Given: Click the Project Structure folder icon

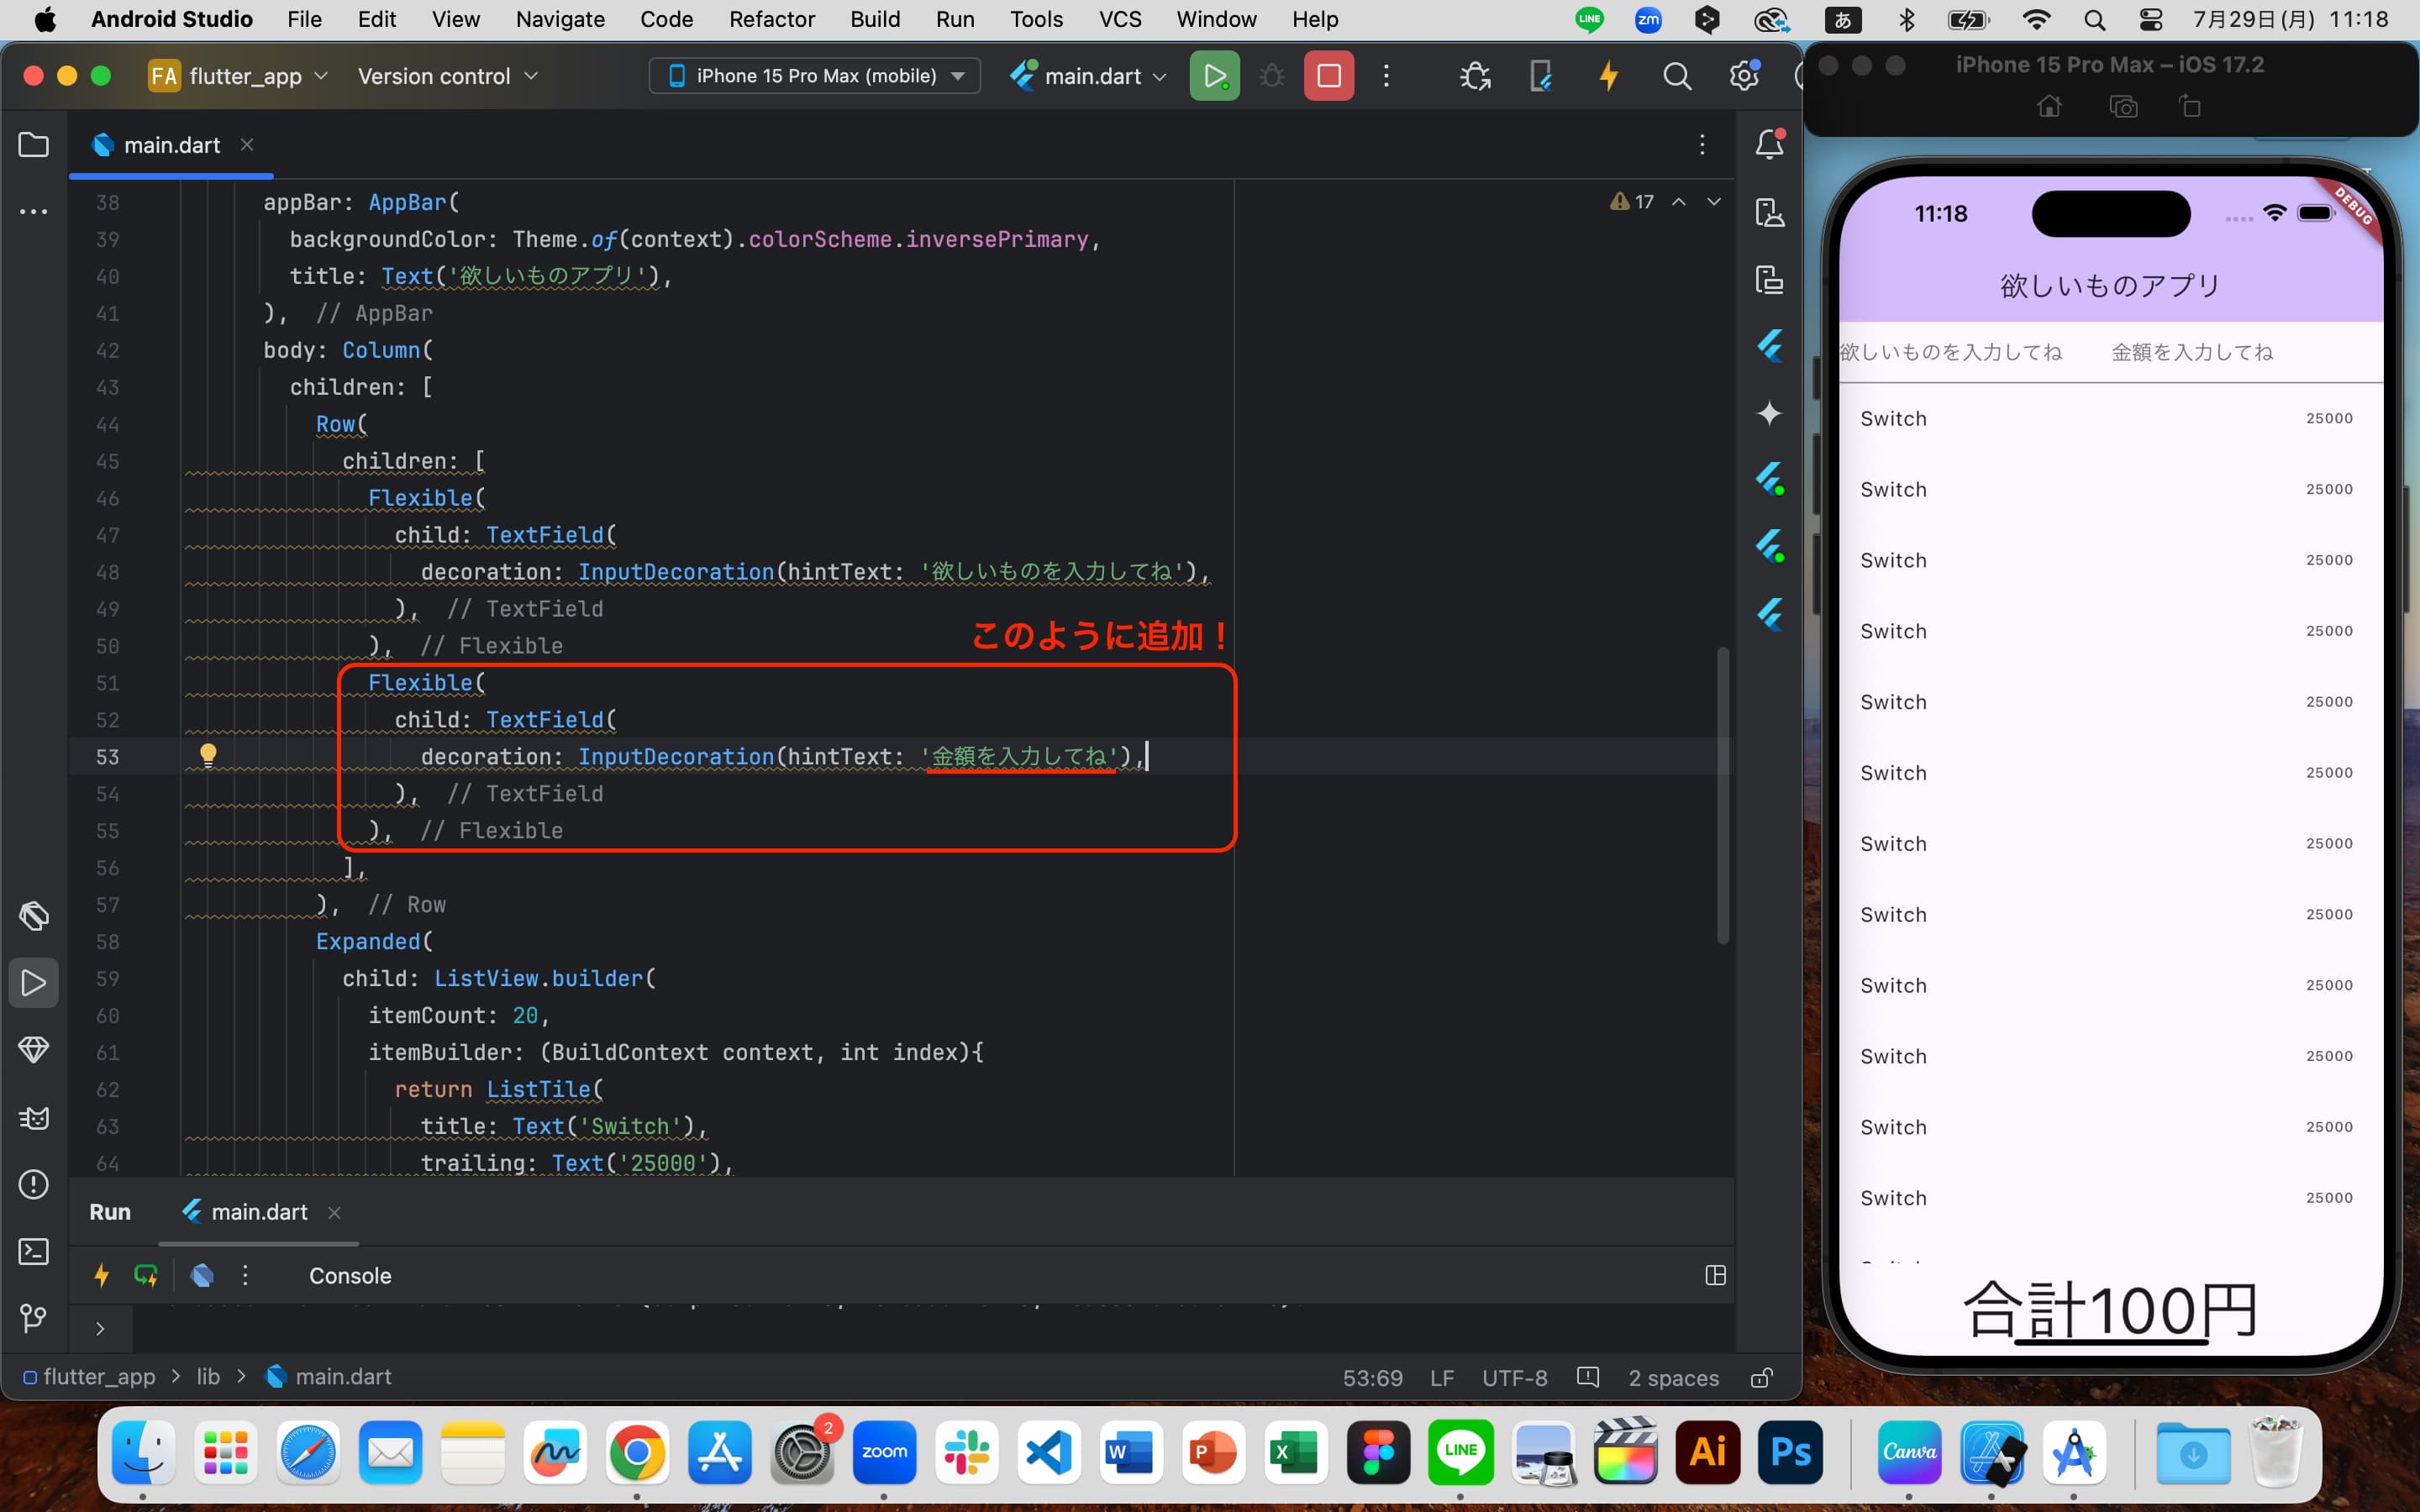Looking at the screenshot, I should pos(34,144).
